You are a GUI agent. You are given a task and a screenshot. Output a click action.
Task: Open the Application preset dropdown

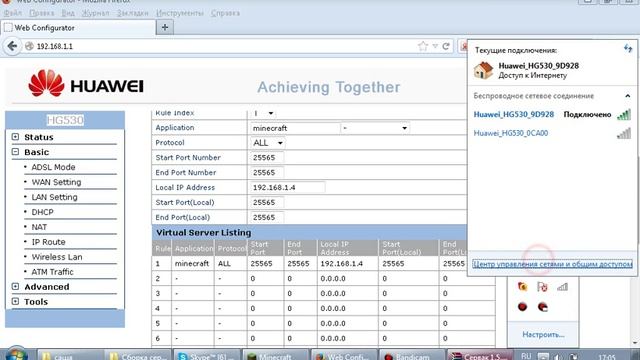(375, 128)
